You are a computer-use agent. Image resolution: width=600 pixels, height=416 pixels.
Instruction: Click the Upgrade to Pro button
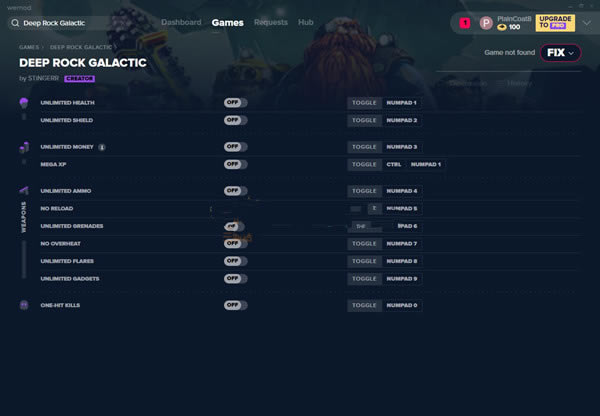click(x=555, y=22)
